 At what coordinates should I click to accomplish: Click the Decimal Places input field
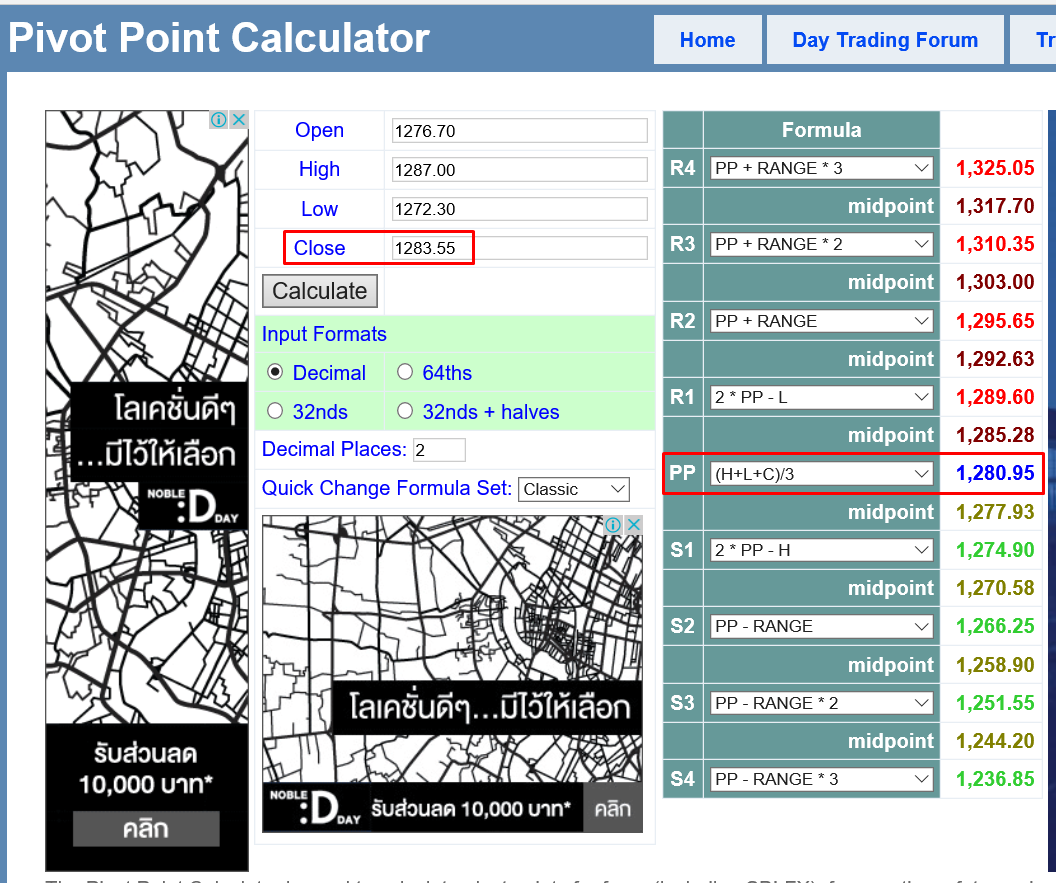coord(439,450)
